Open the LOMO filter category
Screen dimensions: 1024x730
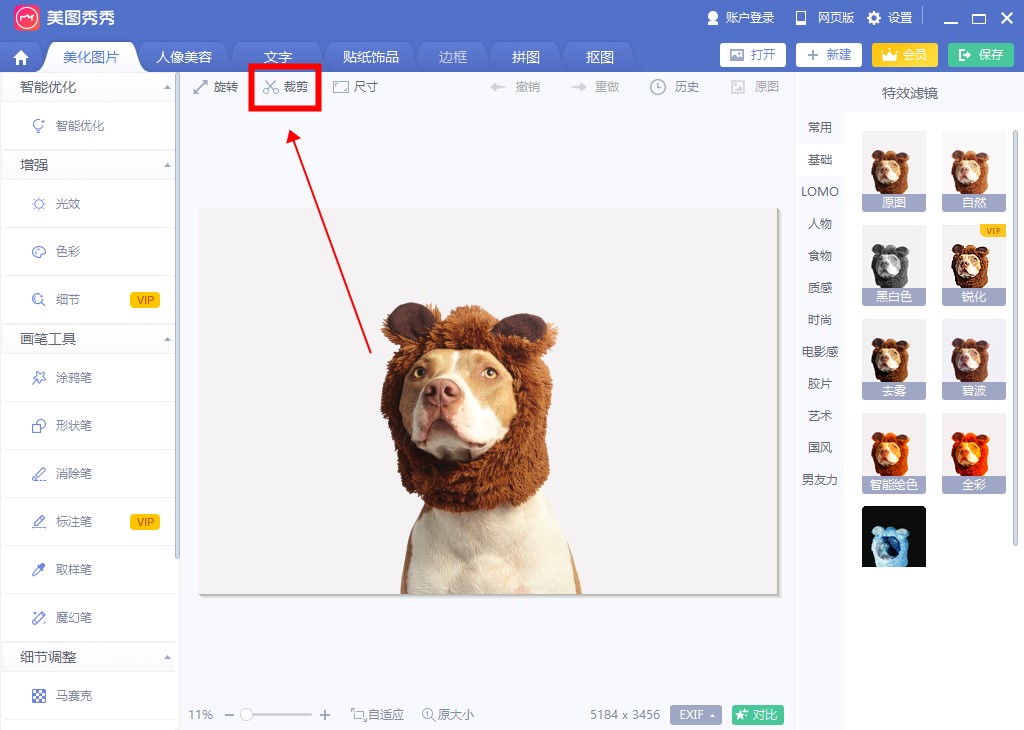tap(820, 192)
